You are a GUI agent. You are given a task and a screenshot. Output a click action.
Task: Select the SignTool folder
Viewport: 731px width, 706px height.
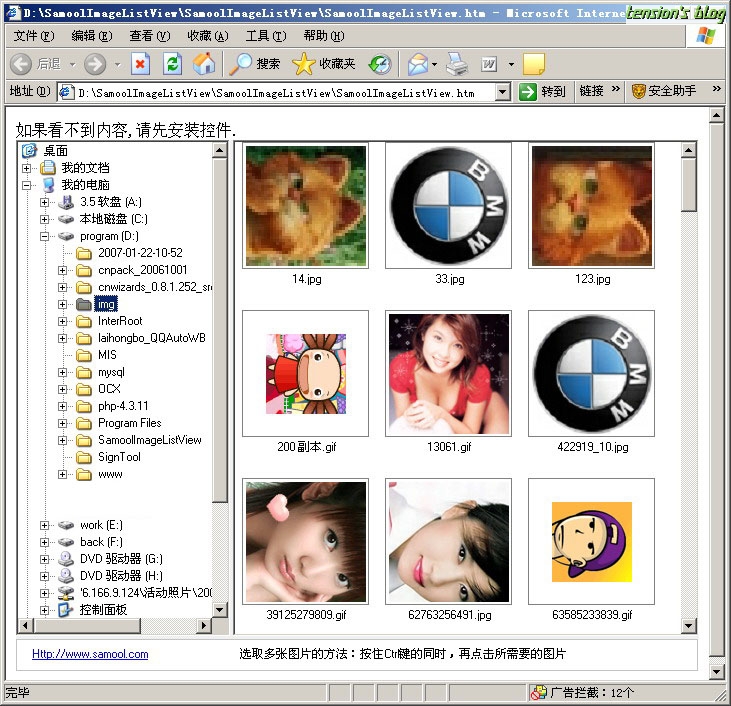point(119,457)
